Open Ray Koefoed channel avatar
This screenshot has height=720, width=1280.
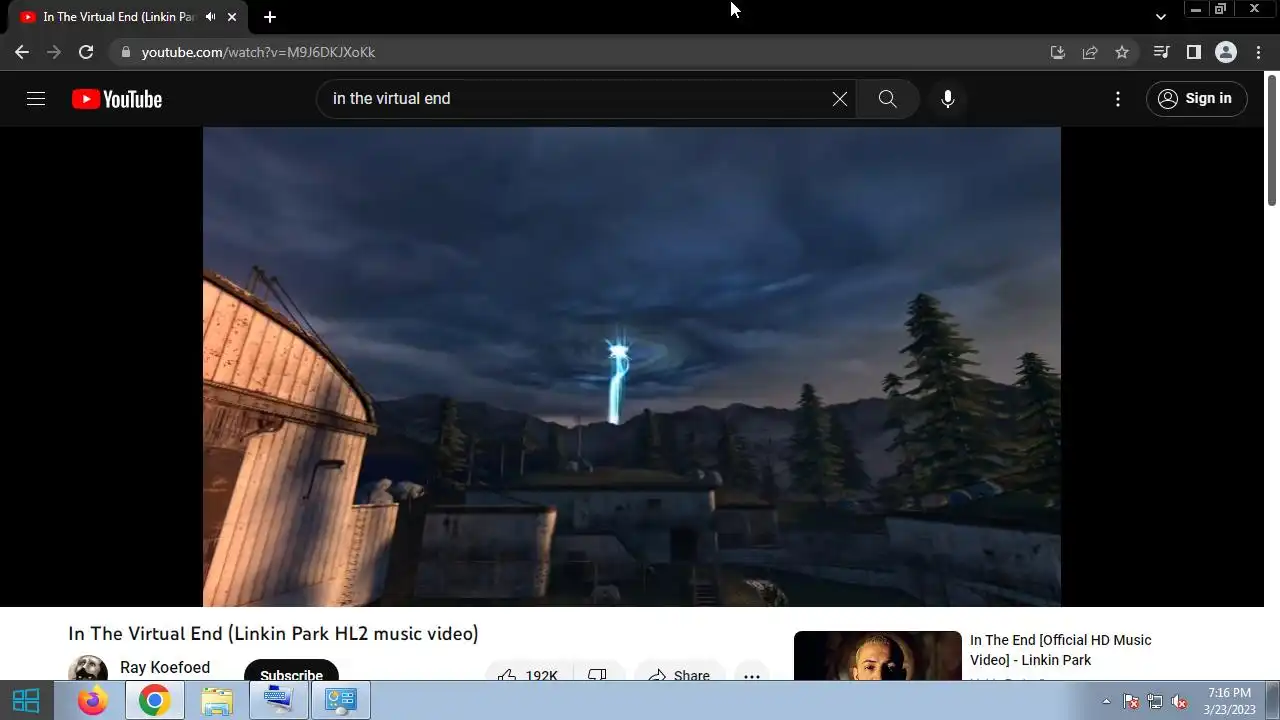(88, 668)
